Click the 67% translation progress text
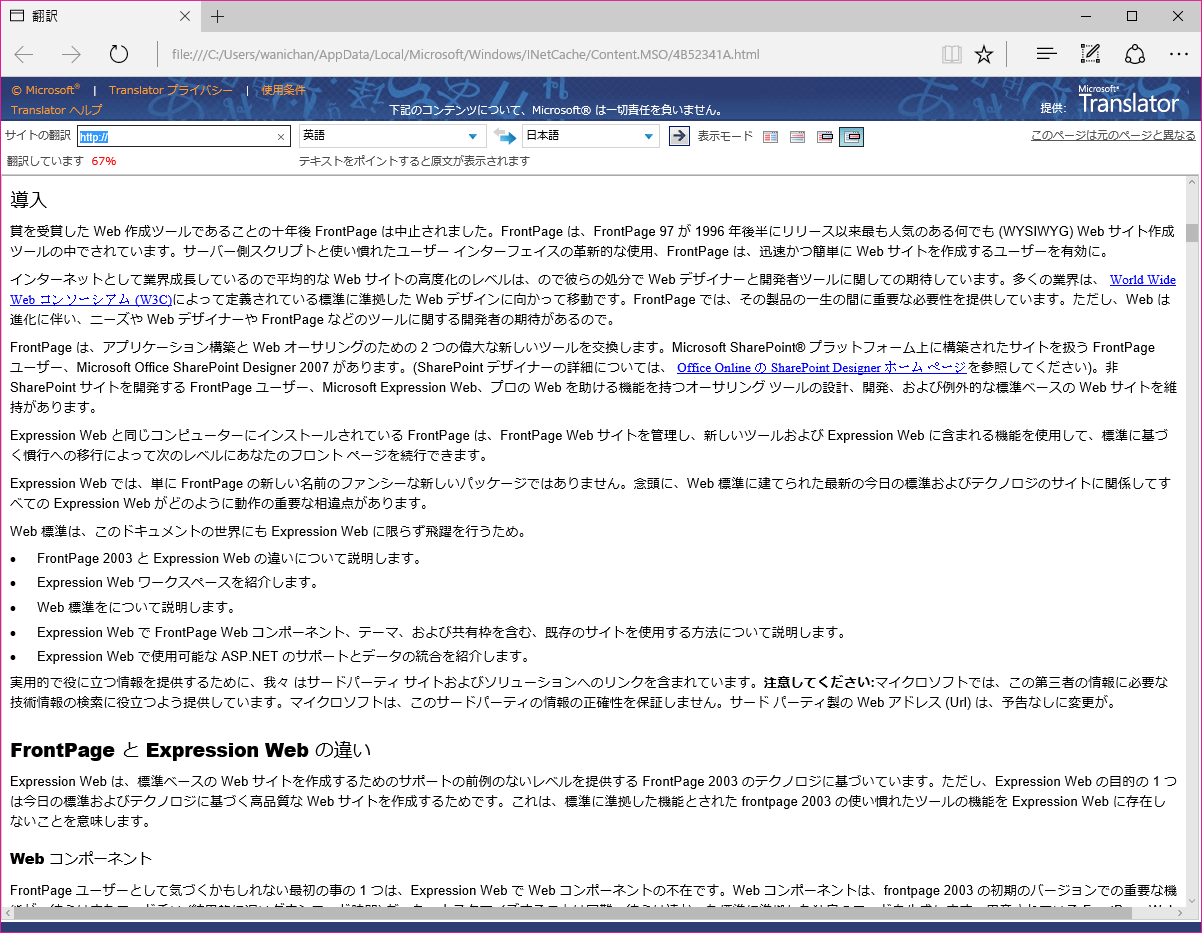This screenshot has height=933, width=1202. pos(103,160)
